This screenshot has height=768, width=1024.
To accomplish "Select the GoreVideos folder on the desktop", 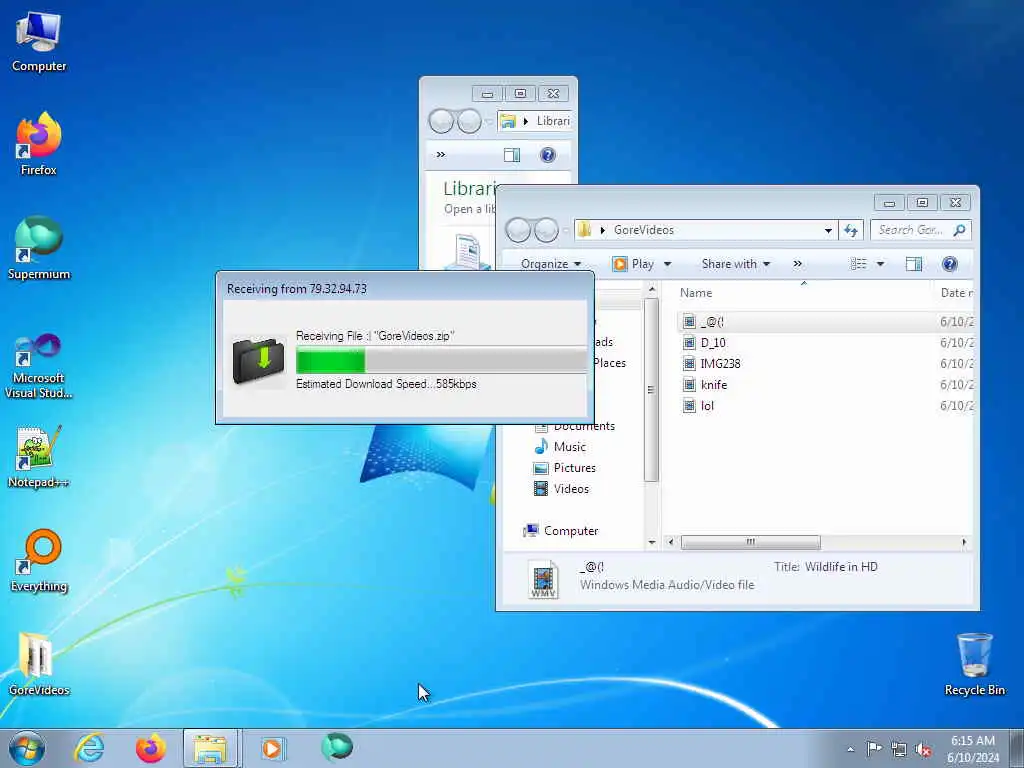I will tap(39, 664).
